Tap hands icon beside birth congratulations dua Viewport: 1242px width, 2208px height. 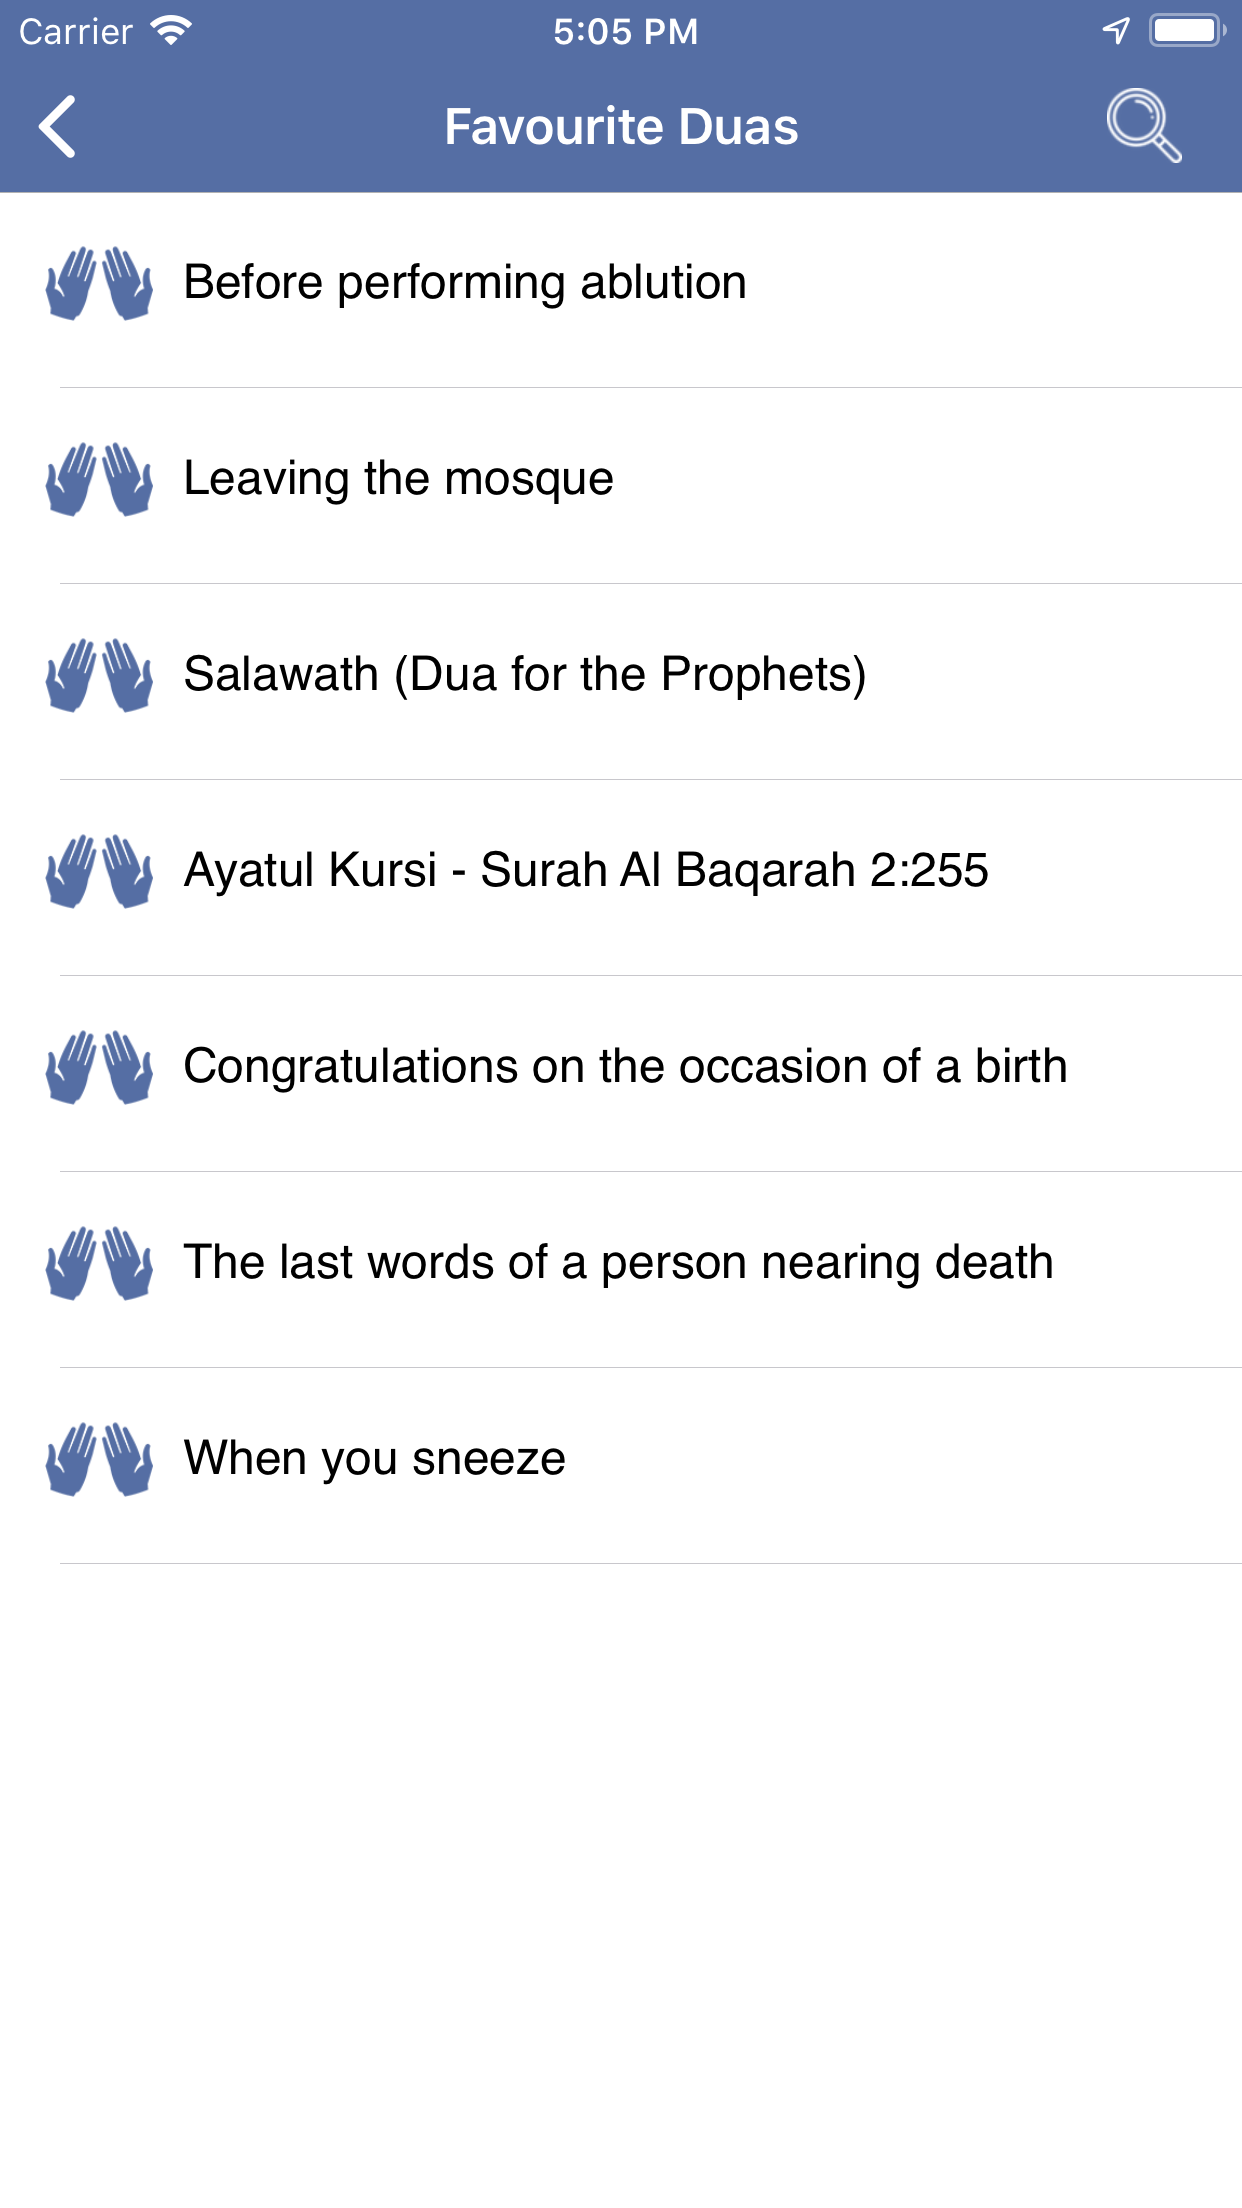tap(99, 1067)
